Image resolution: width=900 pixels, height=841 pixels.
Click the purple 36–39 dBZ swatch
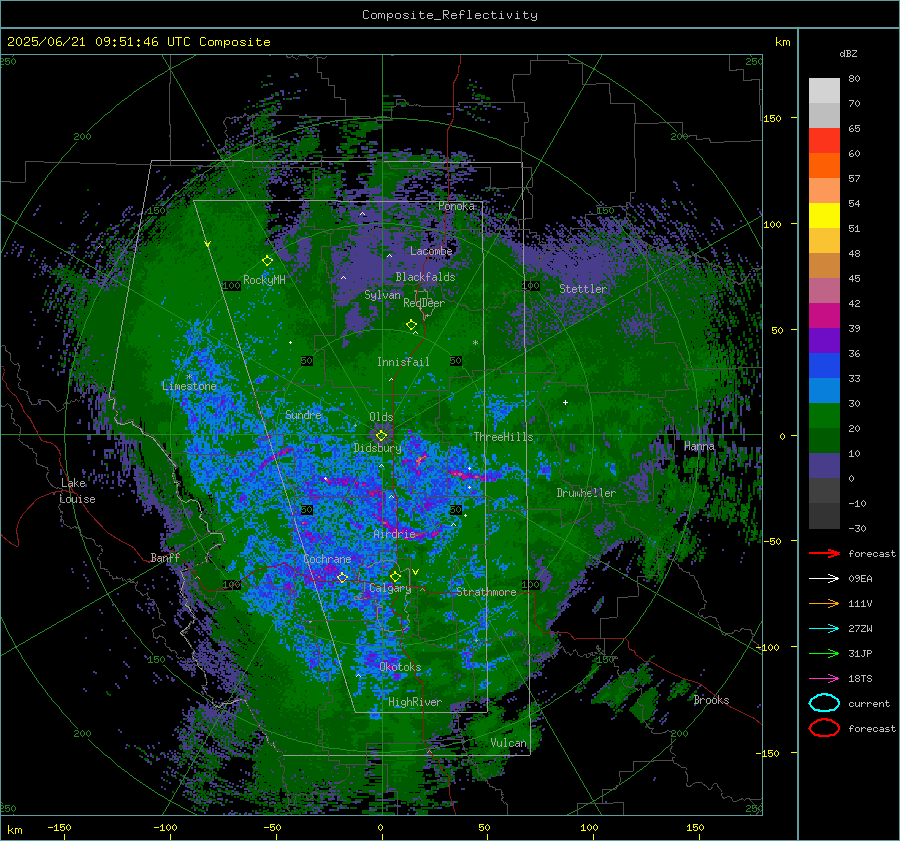[x=824, y=341]
